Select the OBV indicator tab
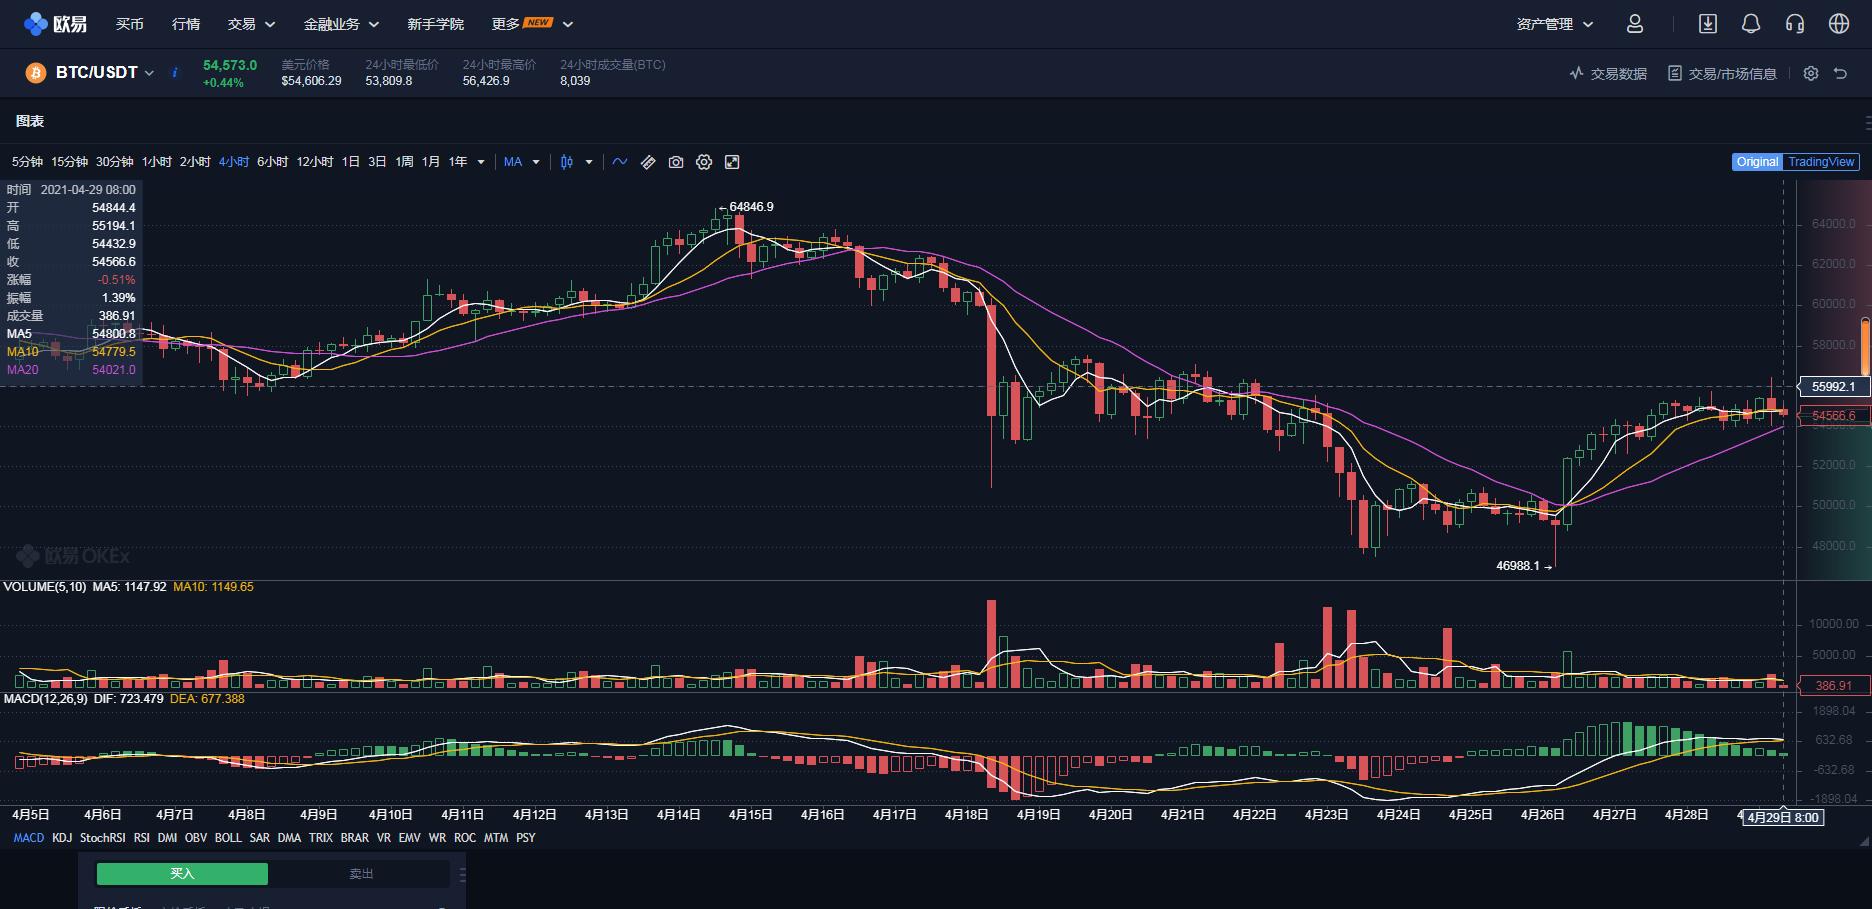Image resolution: width=1872 pixels, height=909 pixels. (196, 838)
